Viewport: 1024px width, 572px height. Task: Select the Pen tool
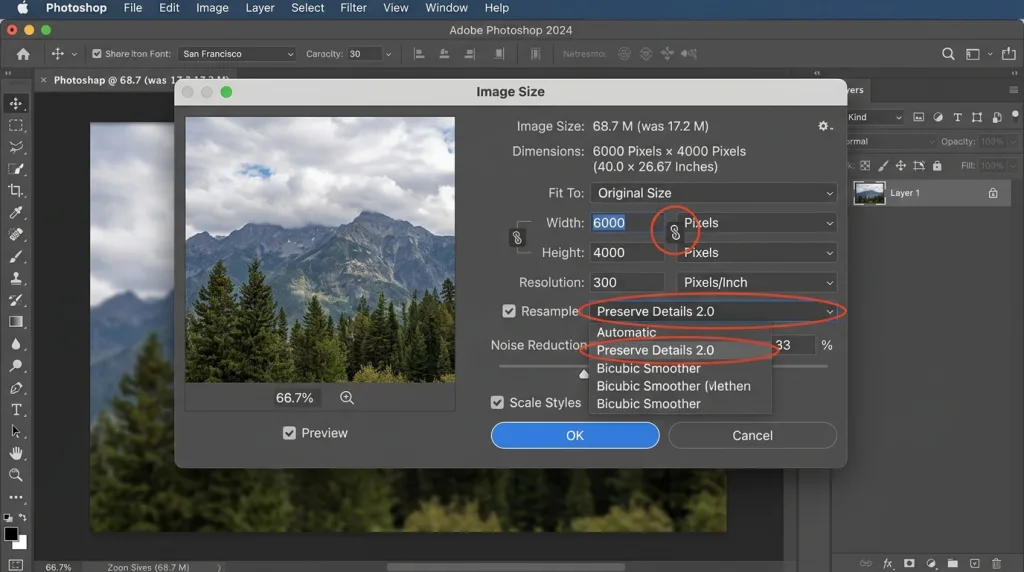pyautogui.click(x=16, y=388)
